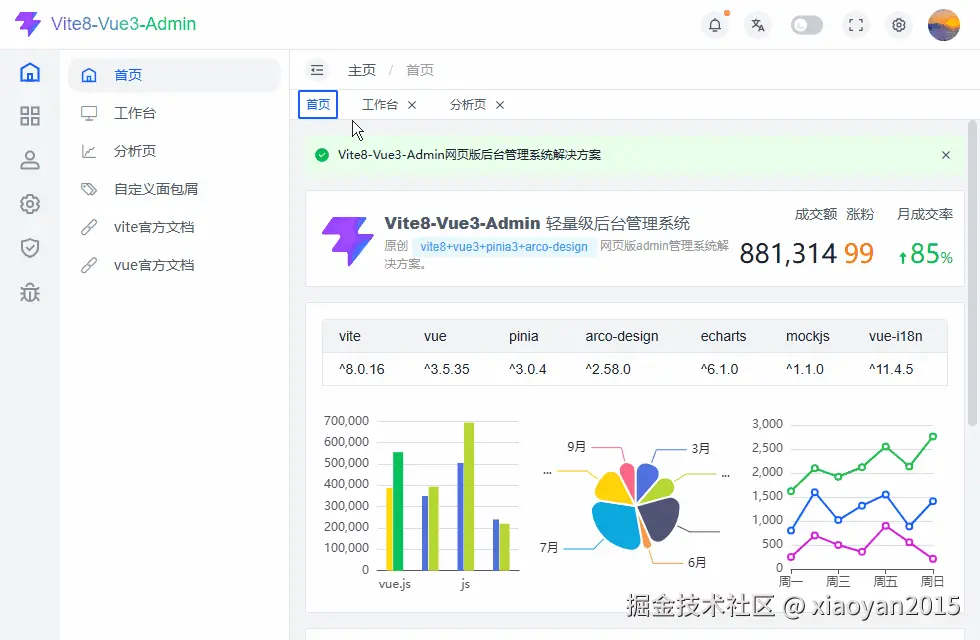Click the large lightning logo in info card
Viewport: 980px width, 640px height.
[x=348, y=241]
